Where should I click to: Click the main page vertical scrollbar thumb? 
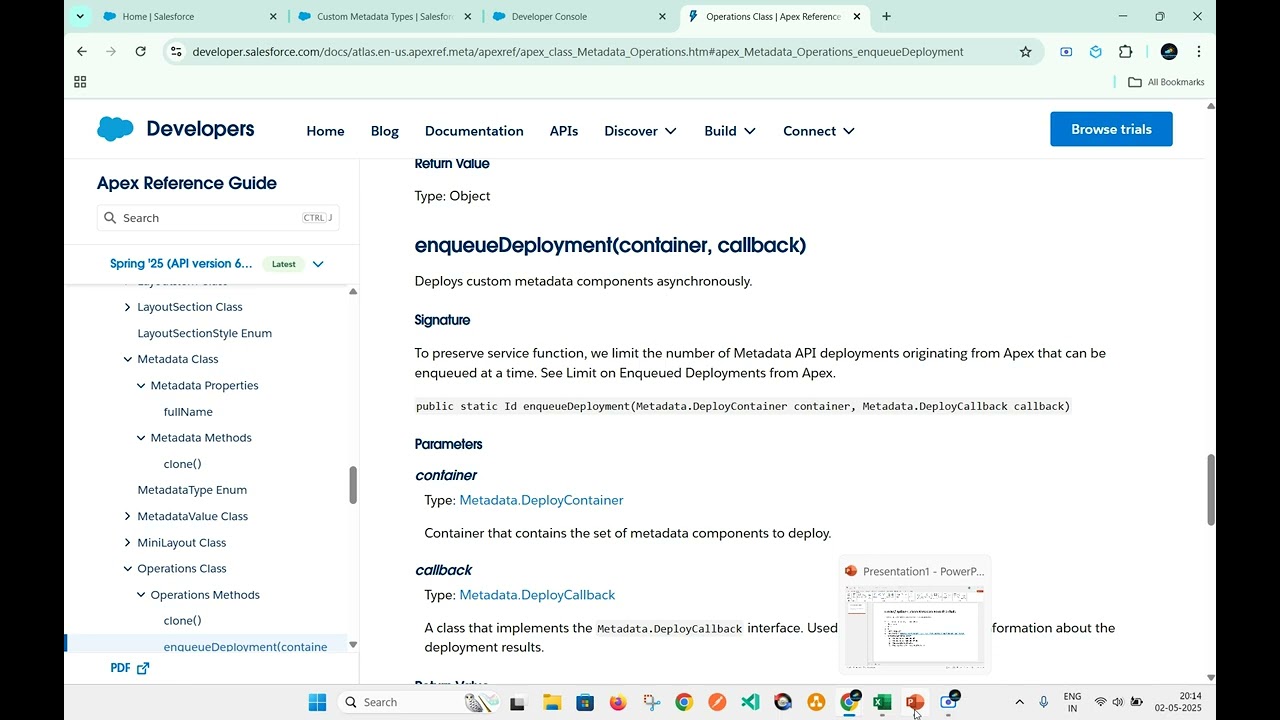coord(1211,490)
